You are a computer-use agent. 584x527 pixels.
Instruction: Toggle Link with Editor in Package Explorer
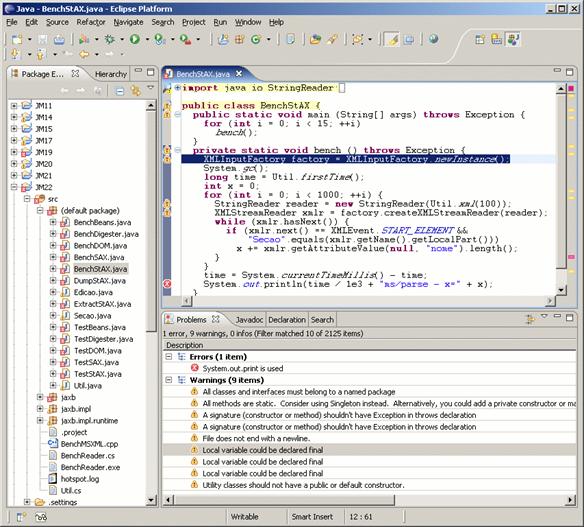click(x=136, y=91)
